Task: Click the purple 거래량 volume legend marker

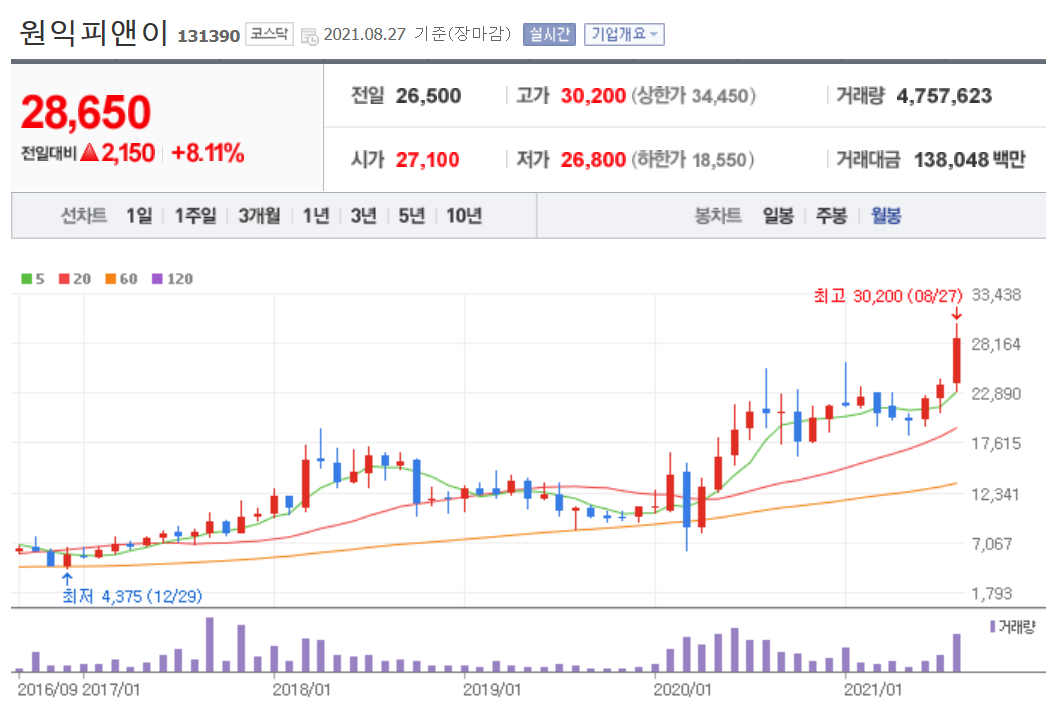Action: pos(993,627)
